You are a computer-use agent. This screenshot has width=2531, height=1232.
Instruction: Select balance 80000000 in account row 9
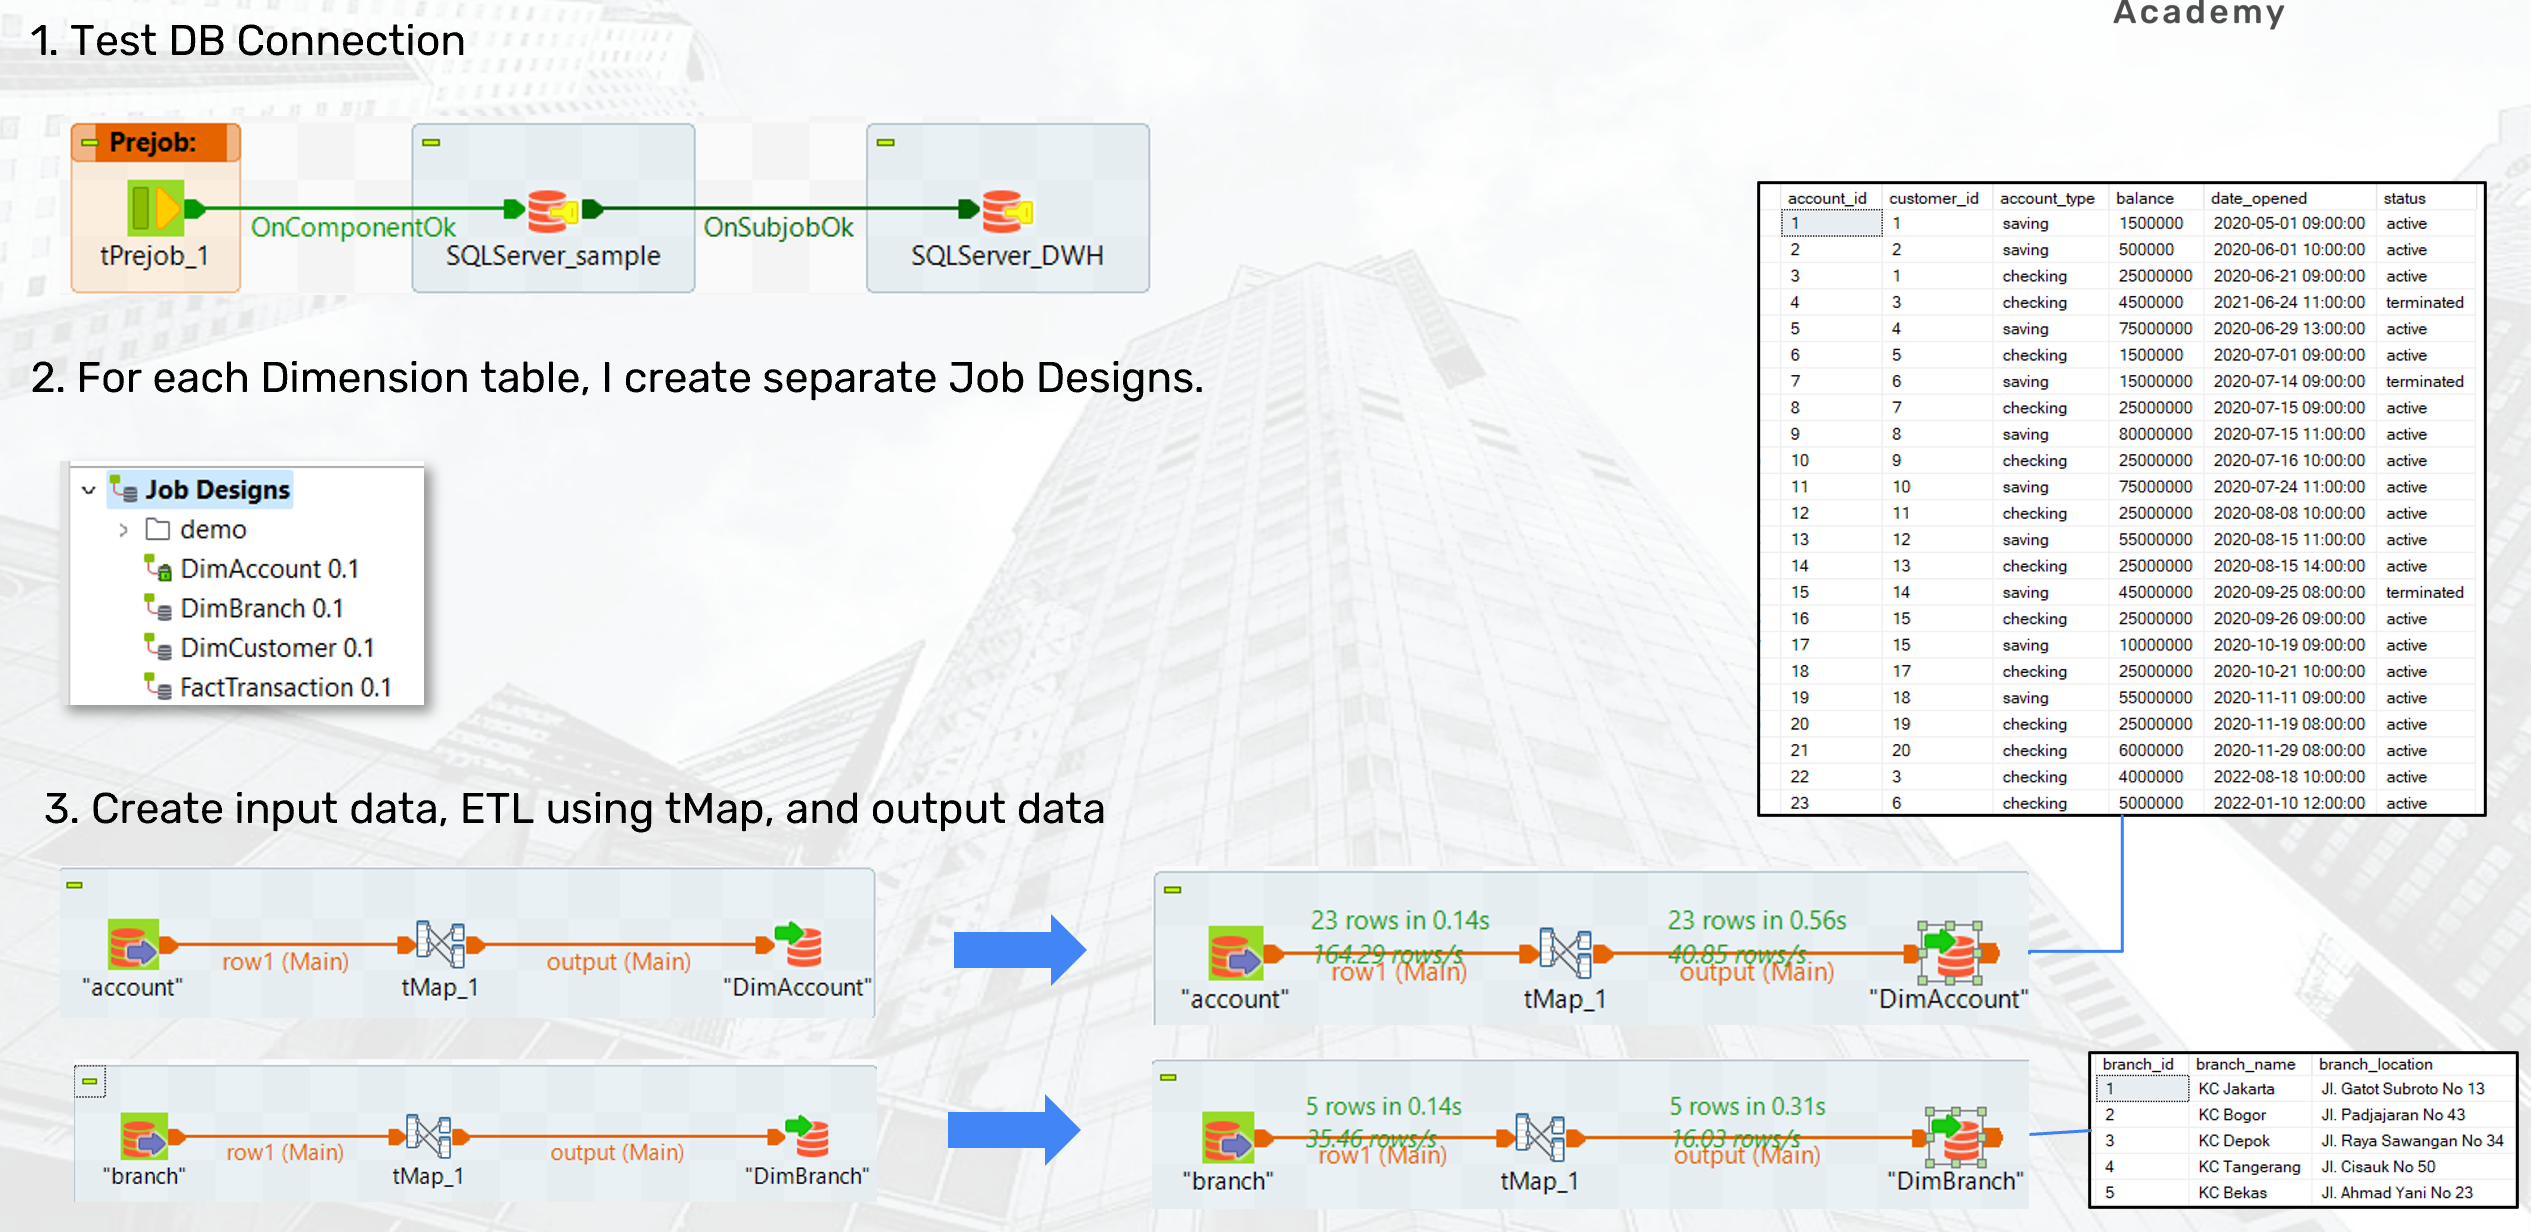click(x=2154, y=434)
